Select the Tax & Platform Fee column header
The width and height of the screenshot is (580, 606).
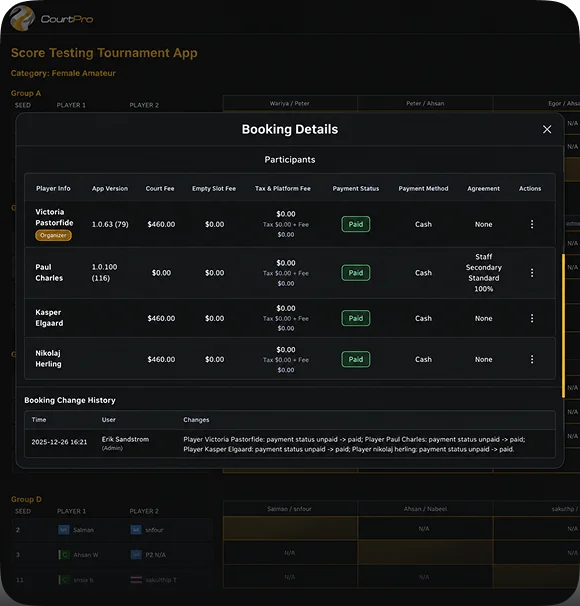point(283,189)
